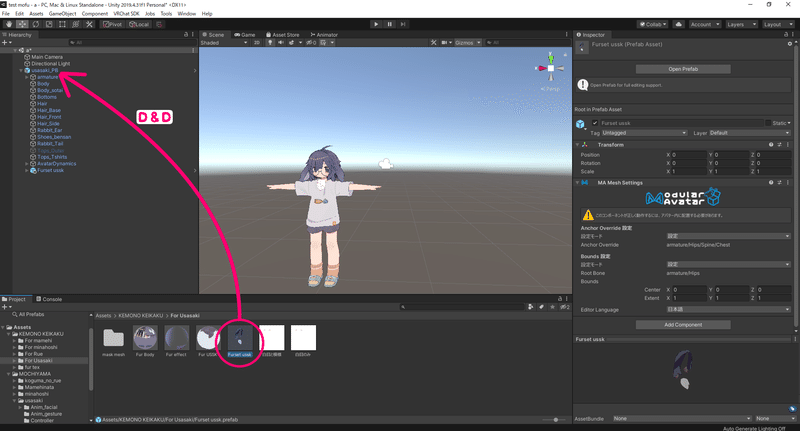Open the Layout dropdown

pyautogui.click(x=778, y=24)
